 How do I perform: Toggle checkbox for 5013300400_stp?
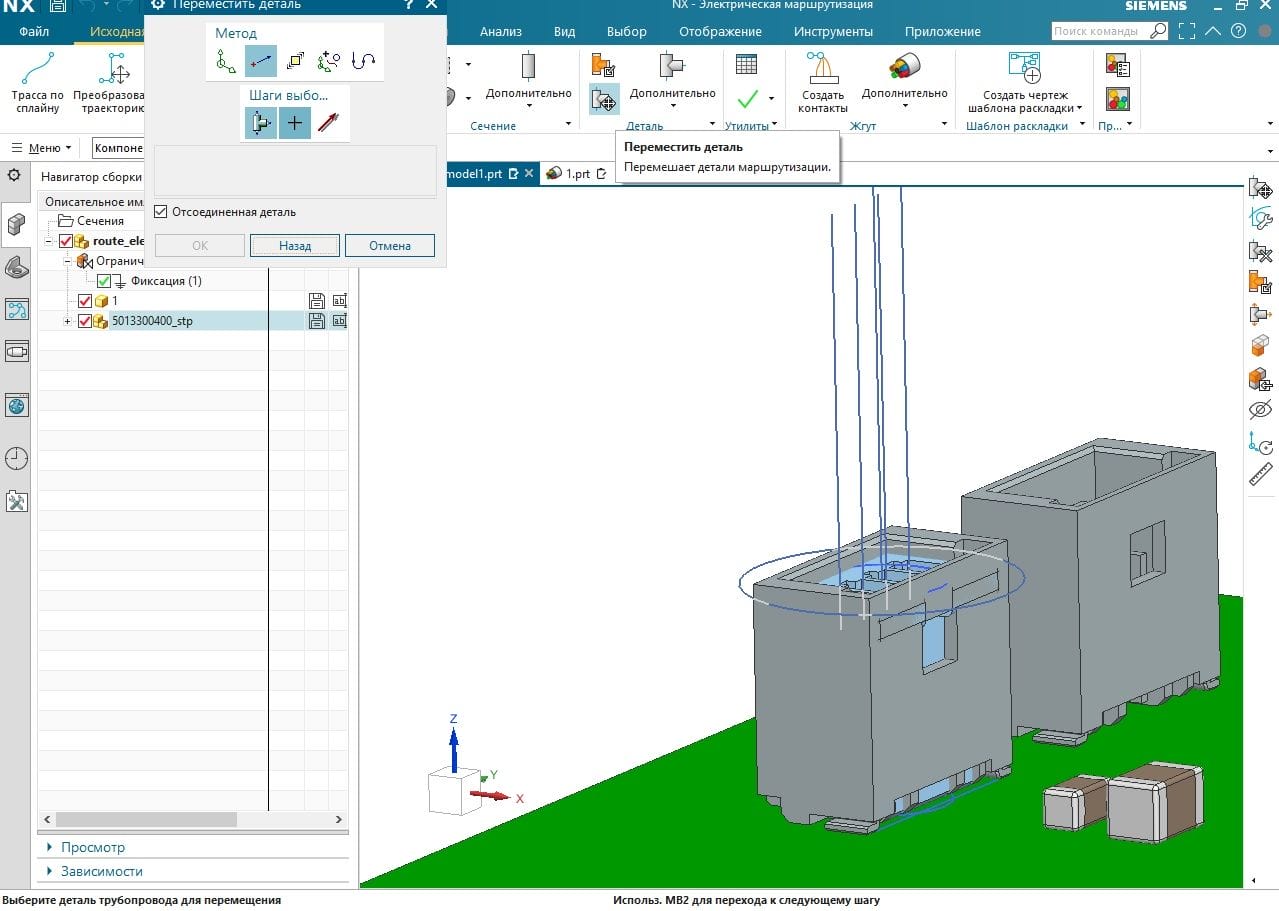coord(85,321)
